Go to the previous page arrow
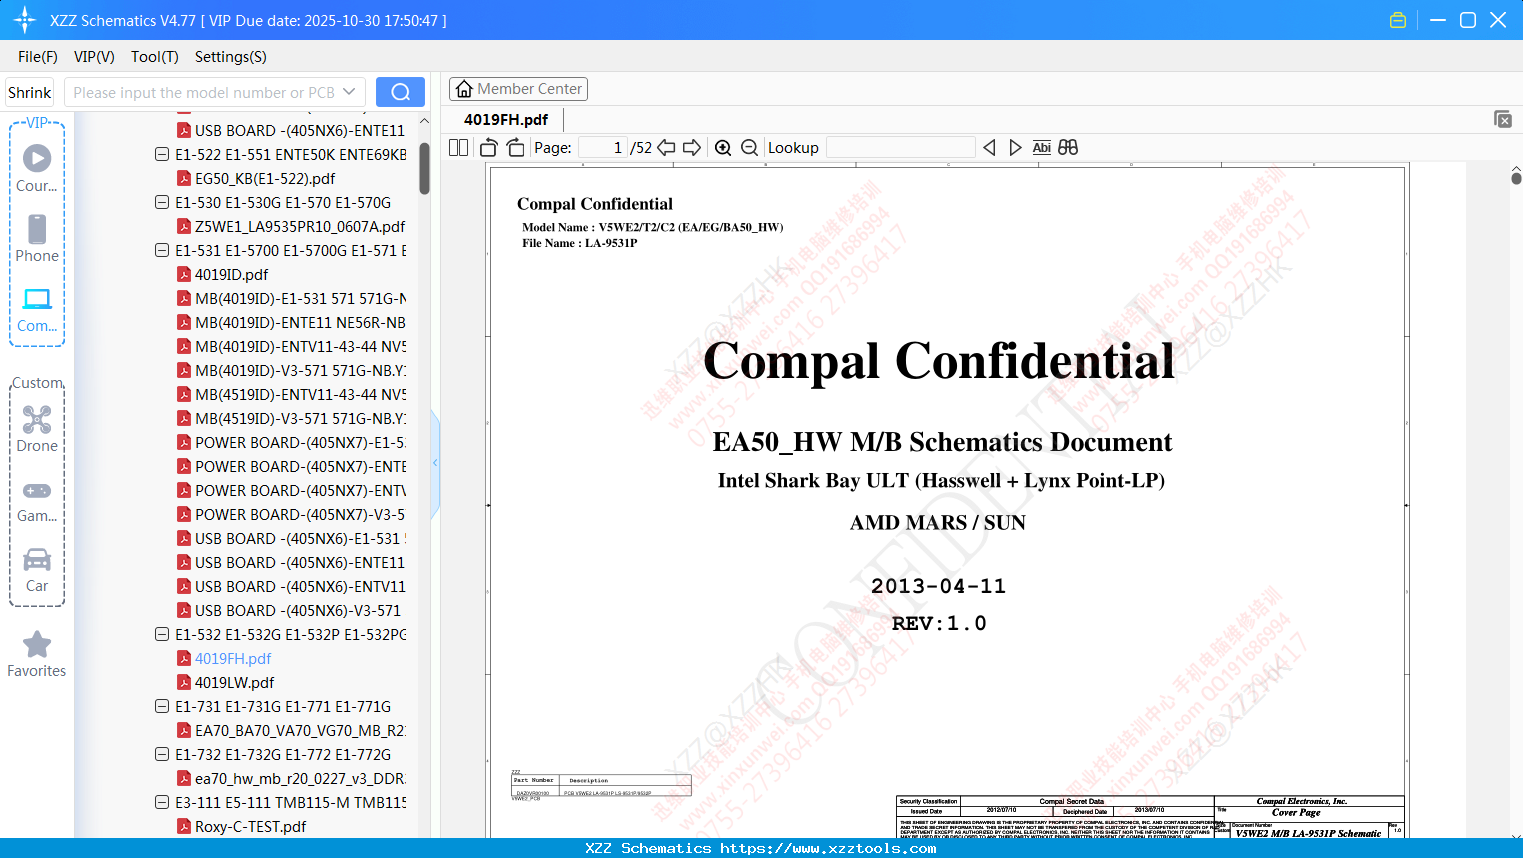Screen dimensions: 1523x858 [x=666, y=147]
